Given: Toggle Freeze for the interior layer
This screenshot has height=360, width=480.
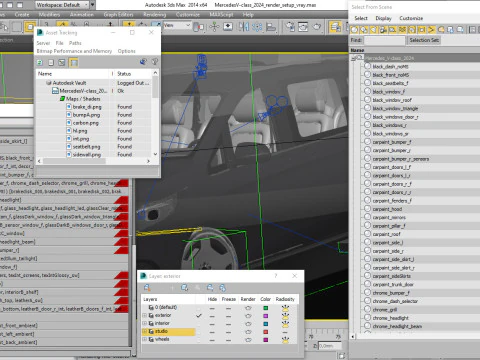Looking at the screenshot, I should [228, 324].
